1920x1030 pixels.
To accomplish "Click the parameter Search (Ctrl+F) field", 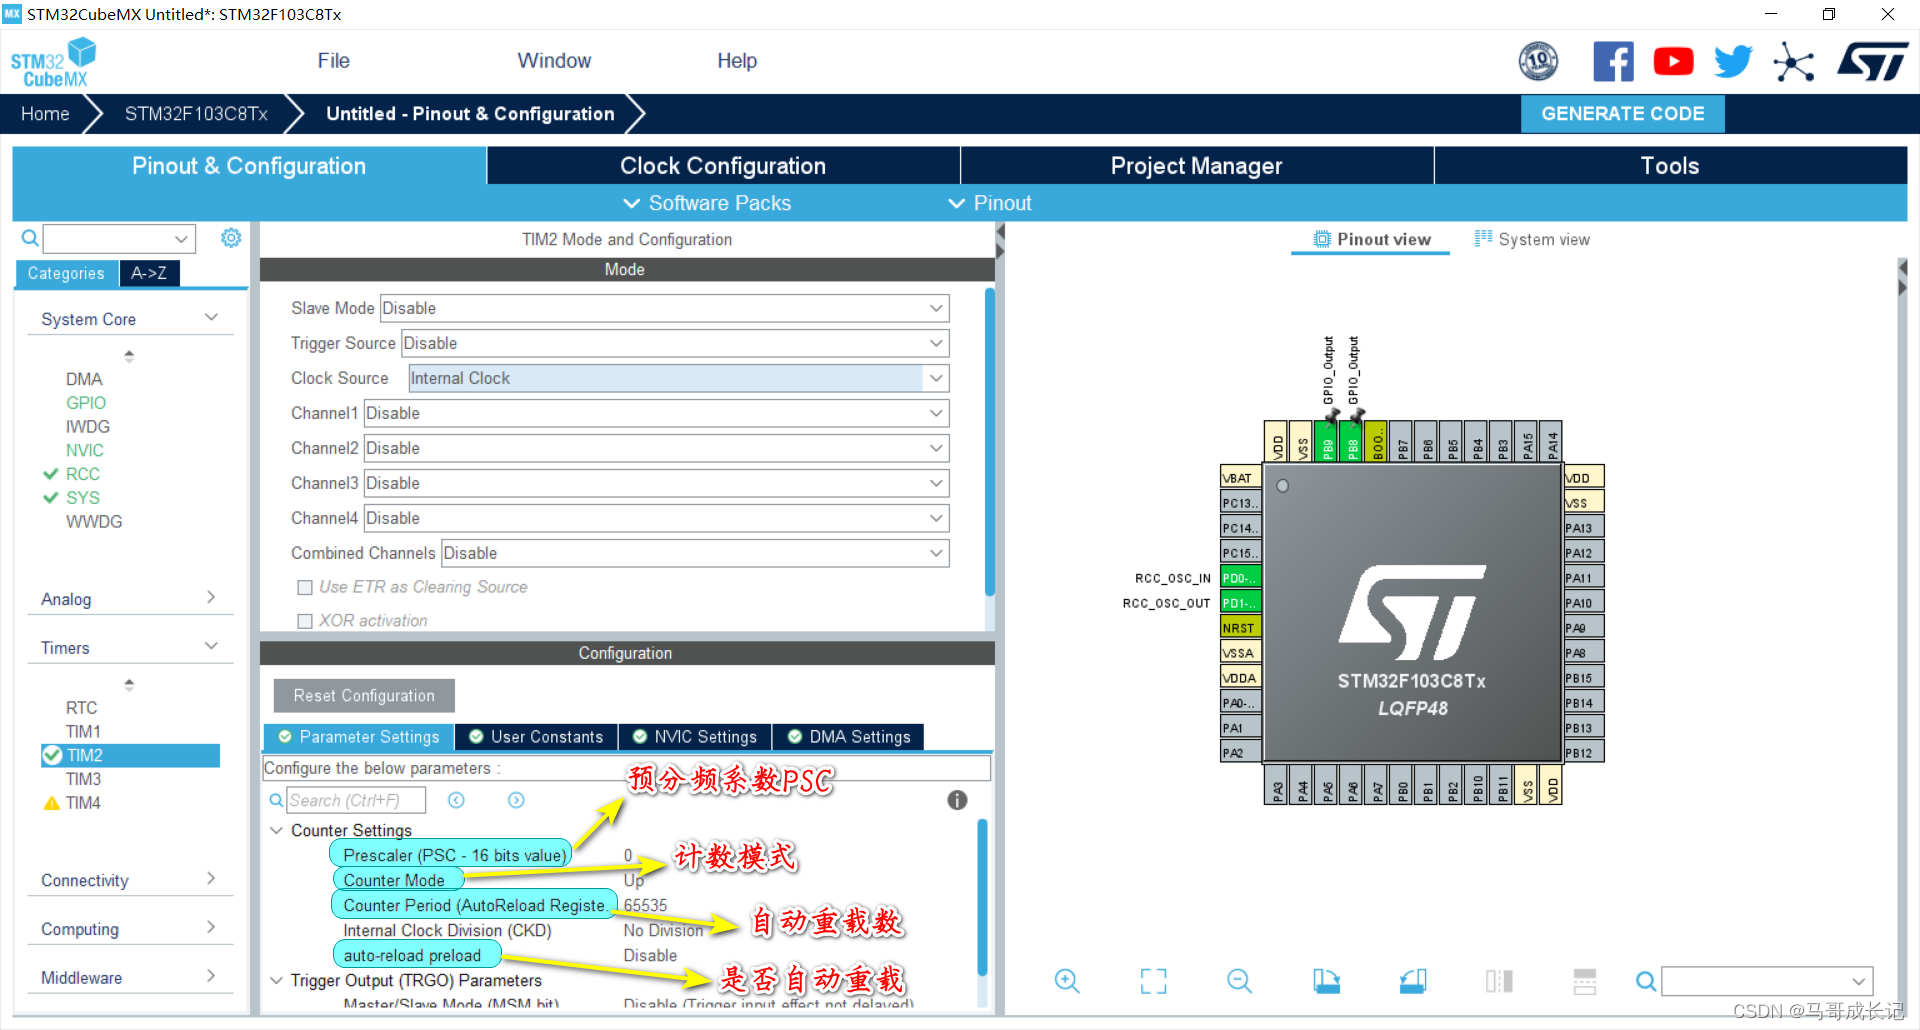I will 356,800.
